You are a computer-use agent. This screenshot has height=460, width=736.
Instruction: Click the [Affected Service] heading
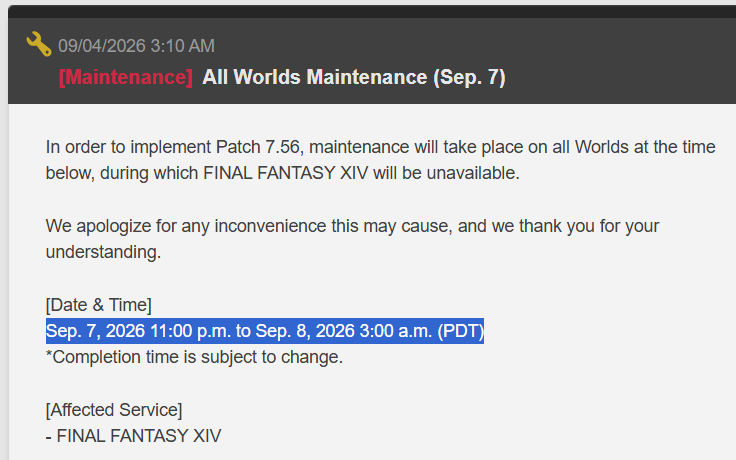114,410
